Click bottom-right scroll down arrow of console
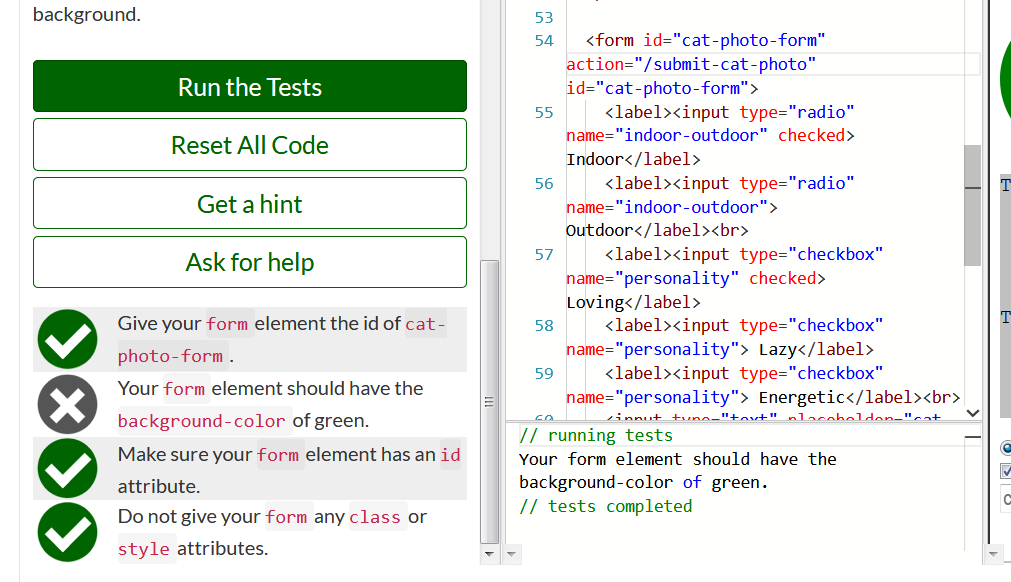 pyautogui.click(x=993, y=553)
